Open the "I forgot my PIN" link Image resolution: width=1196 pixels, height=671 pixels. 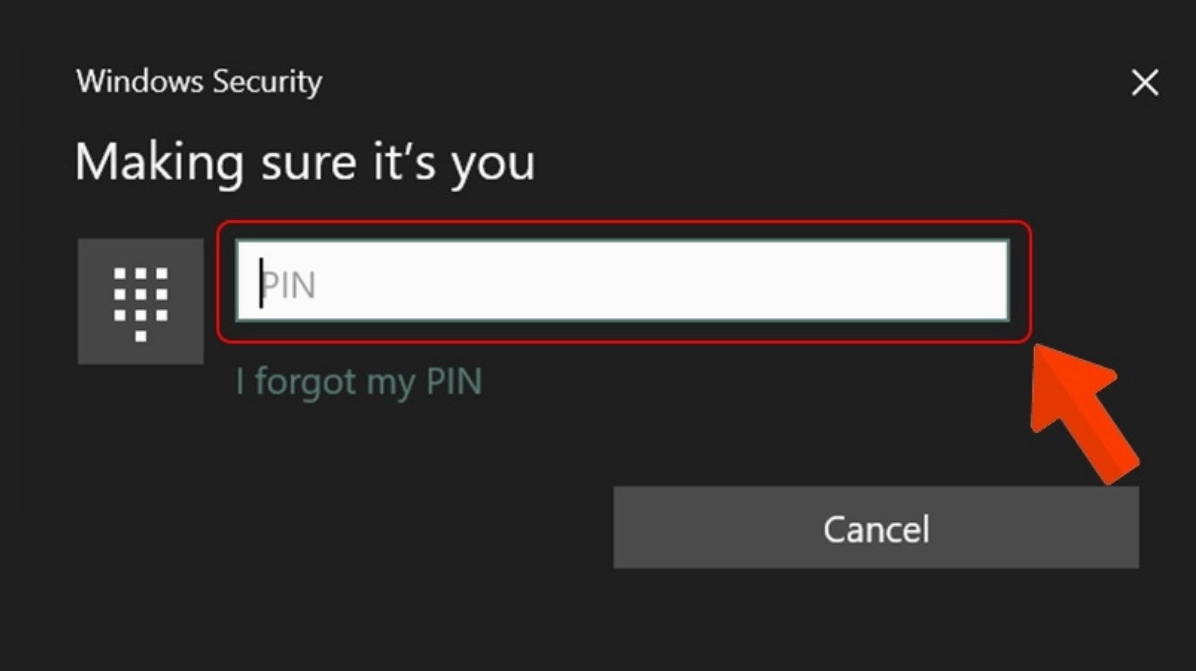358,381
